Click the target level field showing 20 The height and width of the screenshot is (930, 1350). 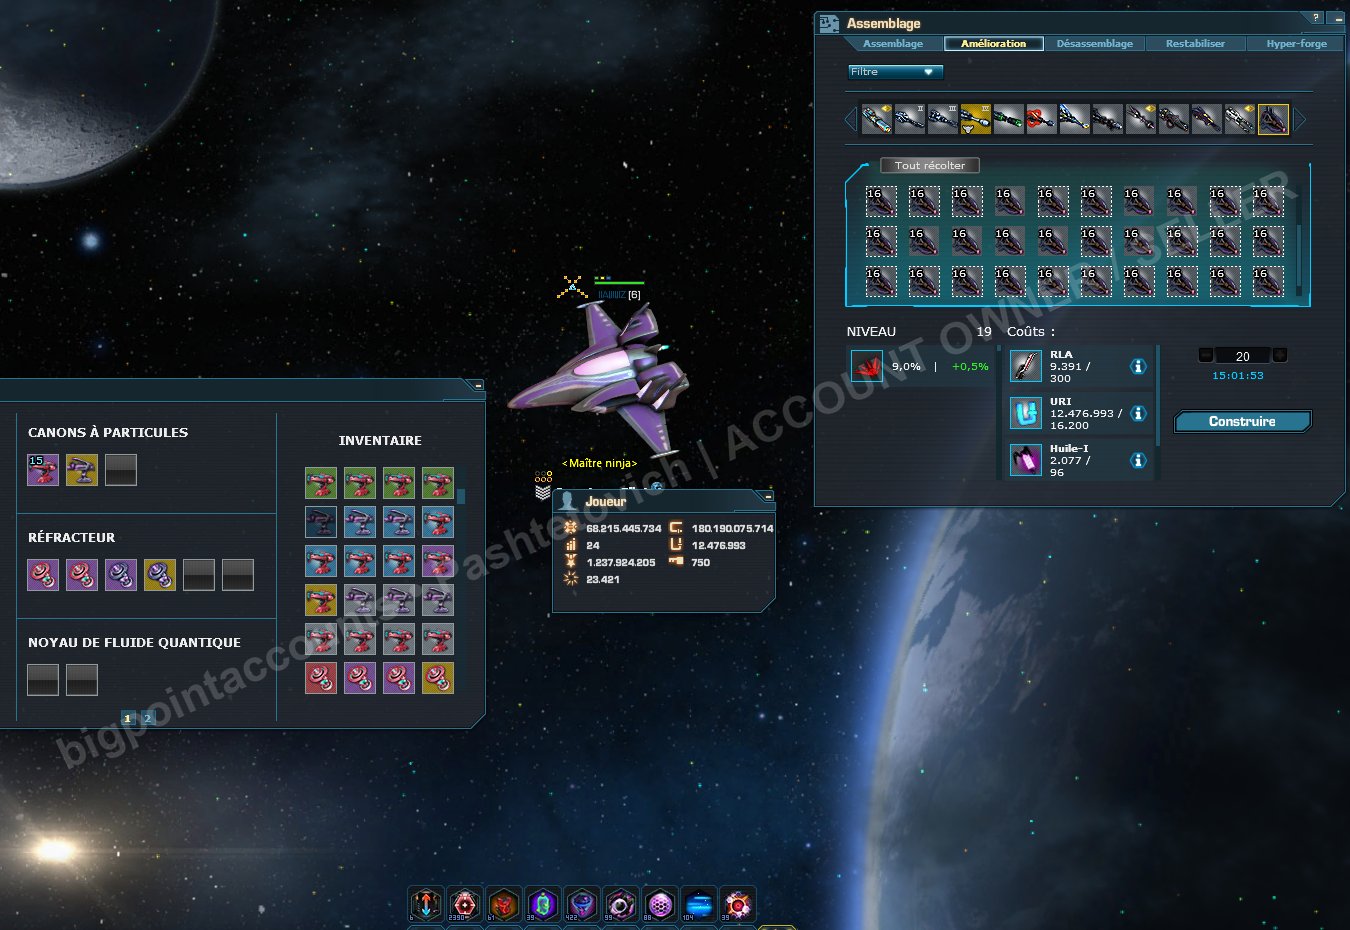tap(1243, 356)
